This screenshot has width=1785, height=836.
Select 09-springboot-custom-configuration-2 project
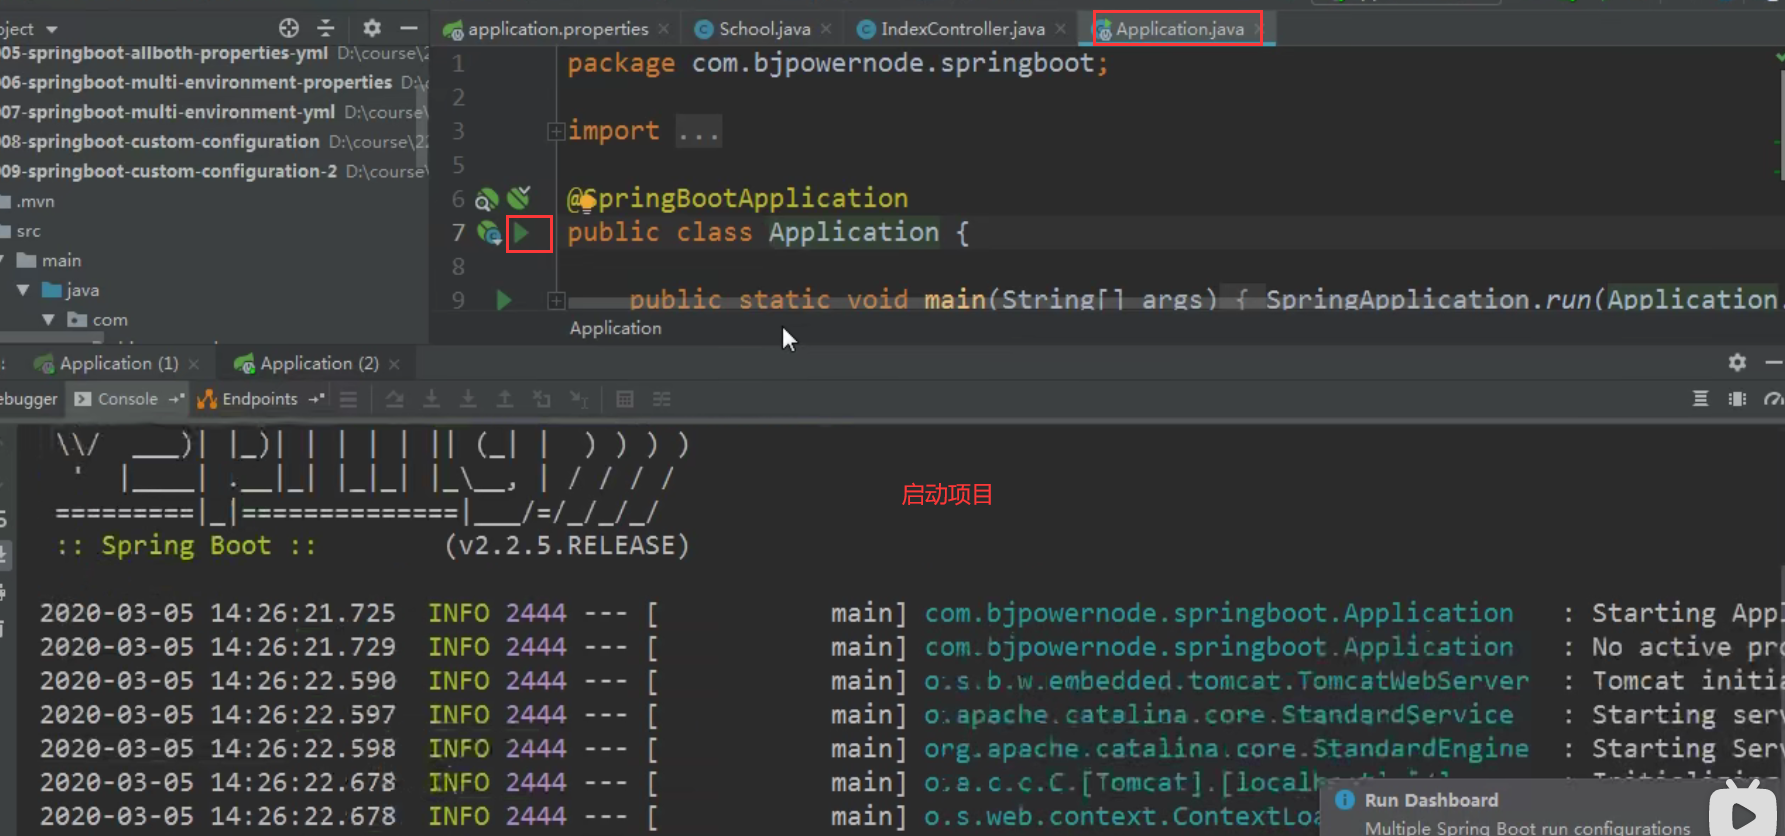[169, 171]
